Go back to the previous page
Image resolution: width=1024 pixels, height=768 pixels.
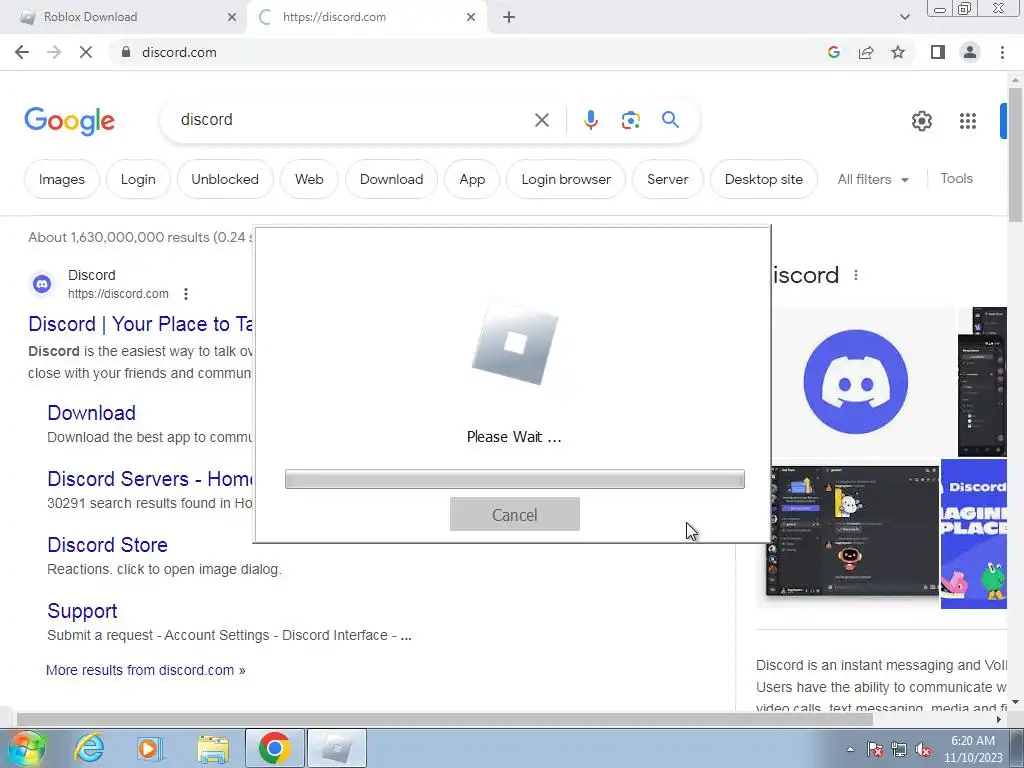(x=22, y=52)
